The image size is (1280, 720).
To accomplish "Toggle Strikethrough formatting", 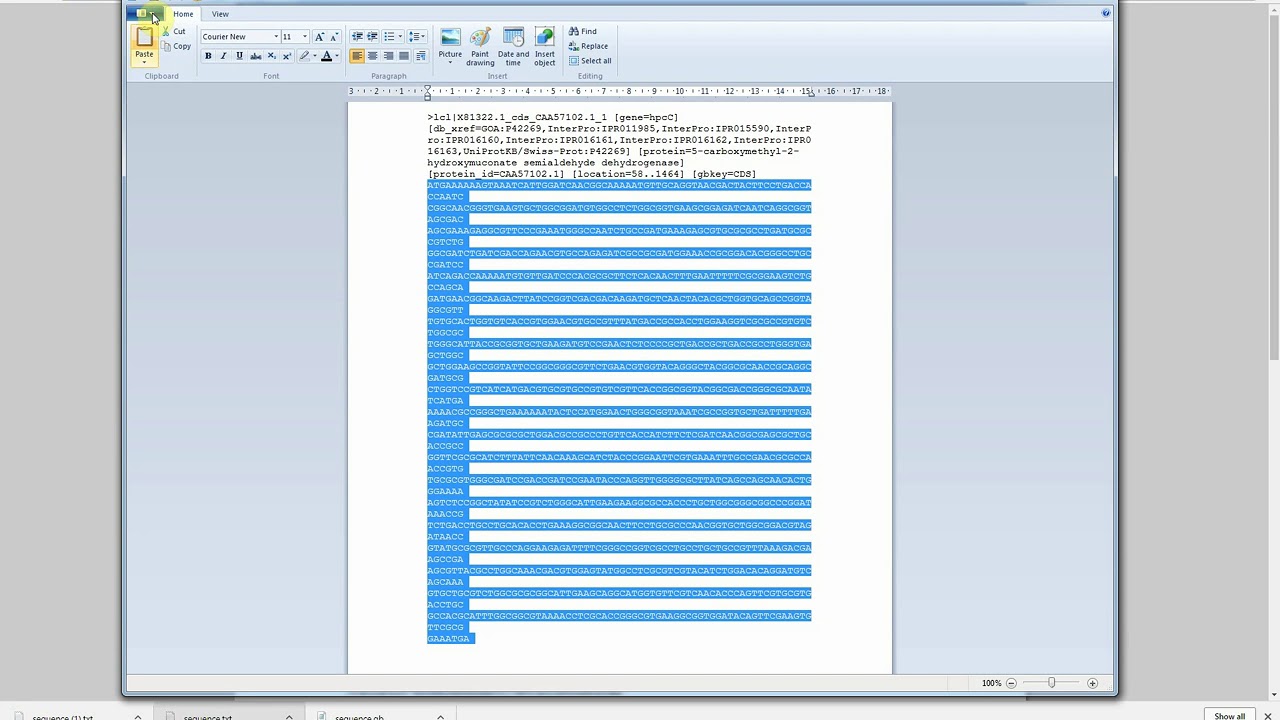I will pyautogui.click(x=255, y=56).
